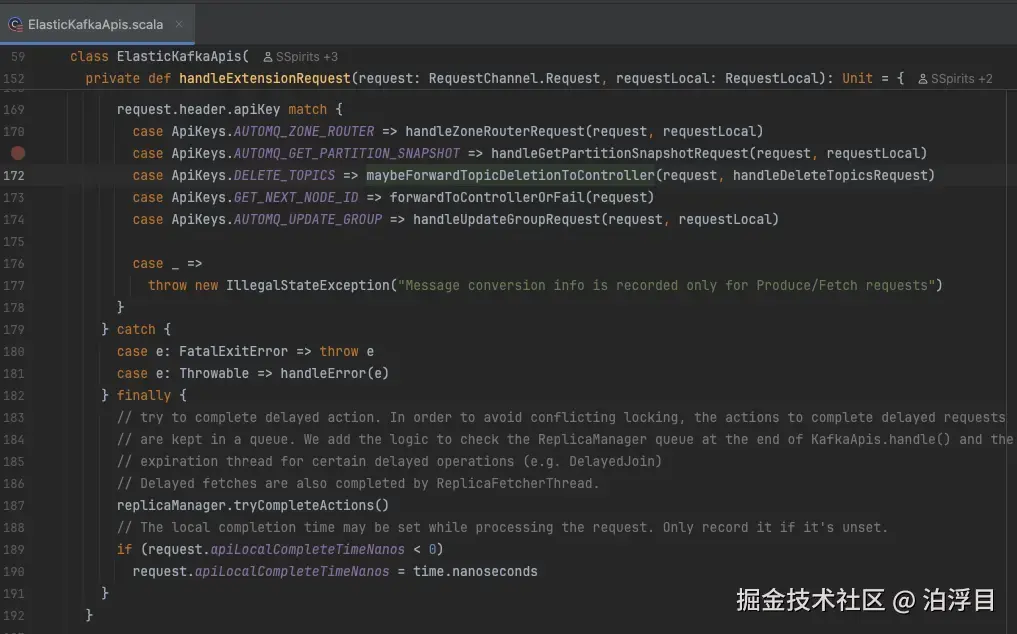Screen dimensions: 1017x634
Task: Place the caret on replicaManager.tryCompleteActions call
Action: point(250,505)
